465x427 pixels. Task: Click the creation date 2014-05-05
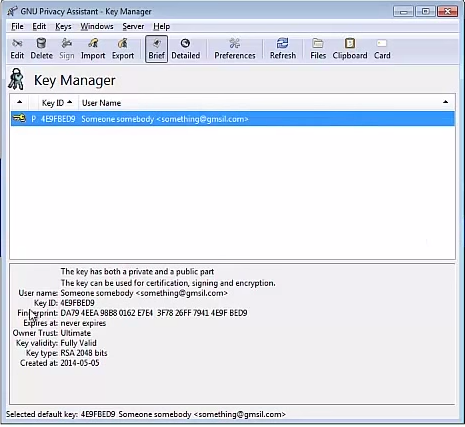point(80,363)
